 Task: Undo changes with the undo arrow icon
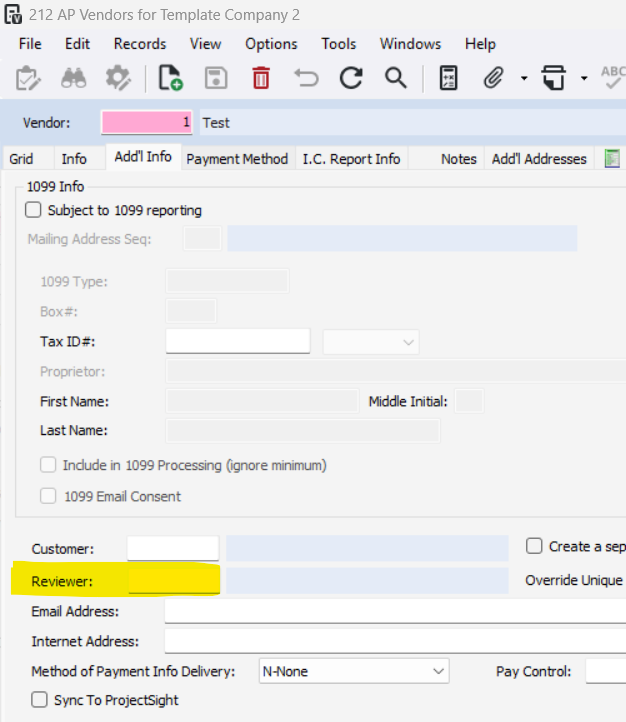point(306,78)
